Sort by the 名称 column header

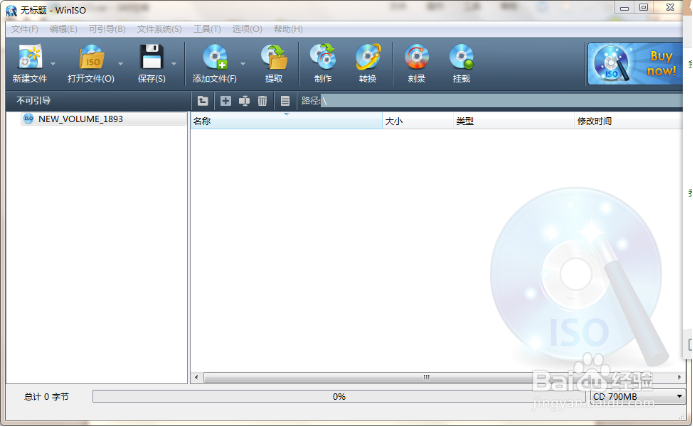[x=286, y=121]
